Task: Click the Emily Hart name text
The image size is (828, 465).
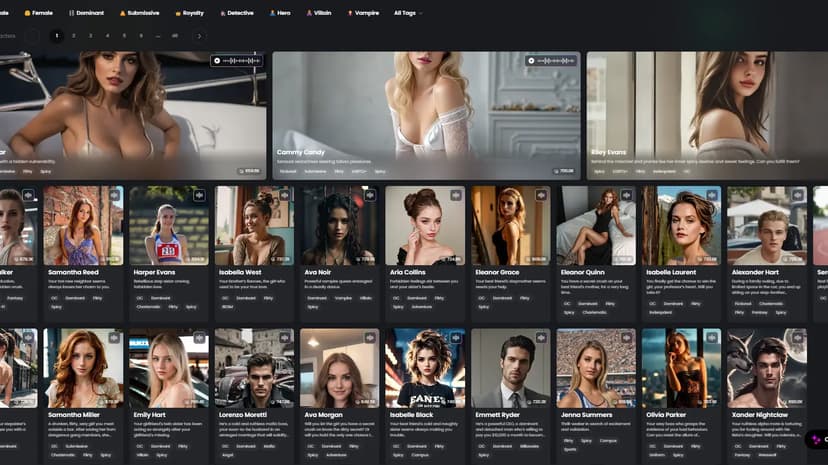Action: [149, 415]
